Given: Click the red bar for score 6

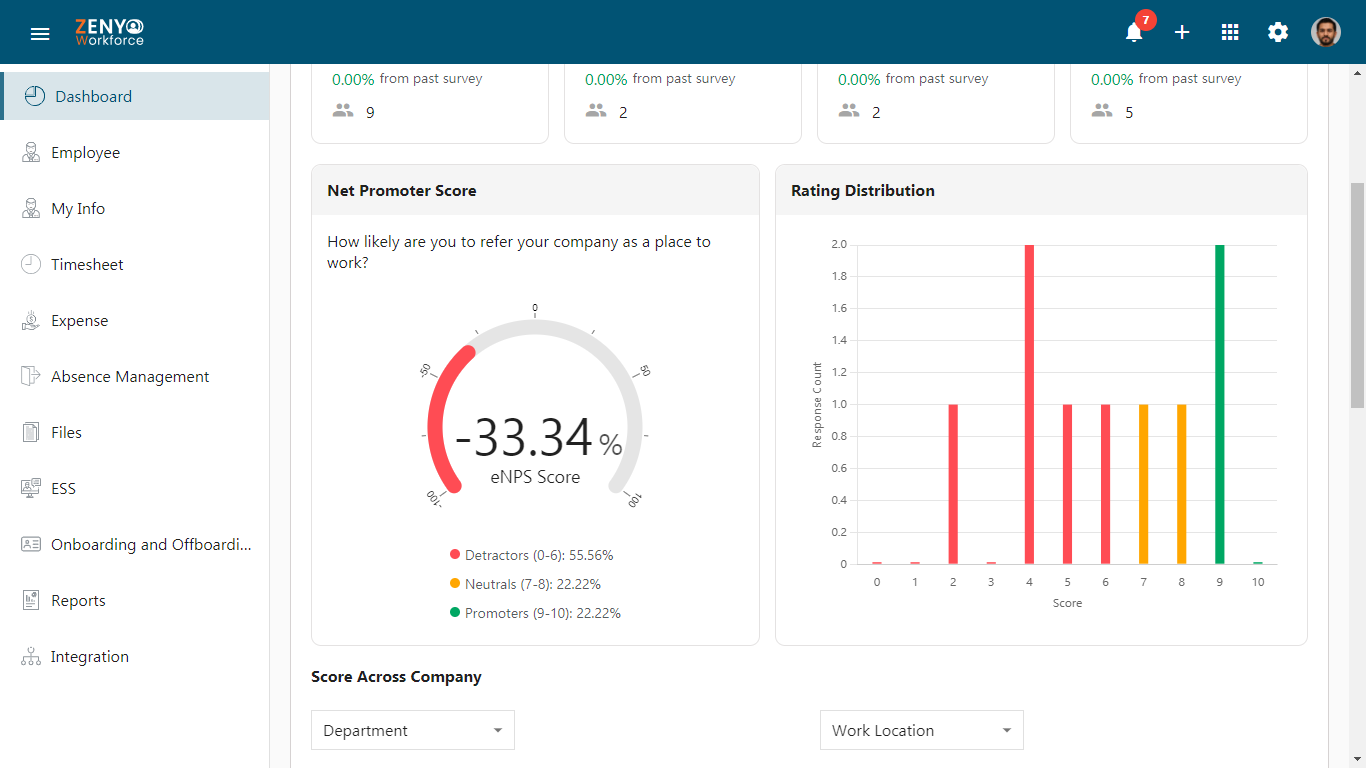Looking at the screenshot, I should coord(1105,484).
